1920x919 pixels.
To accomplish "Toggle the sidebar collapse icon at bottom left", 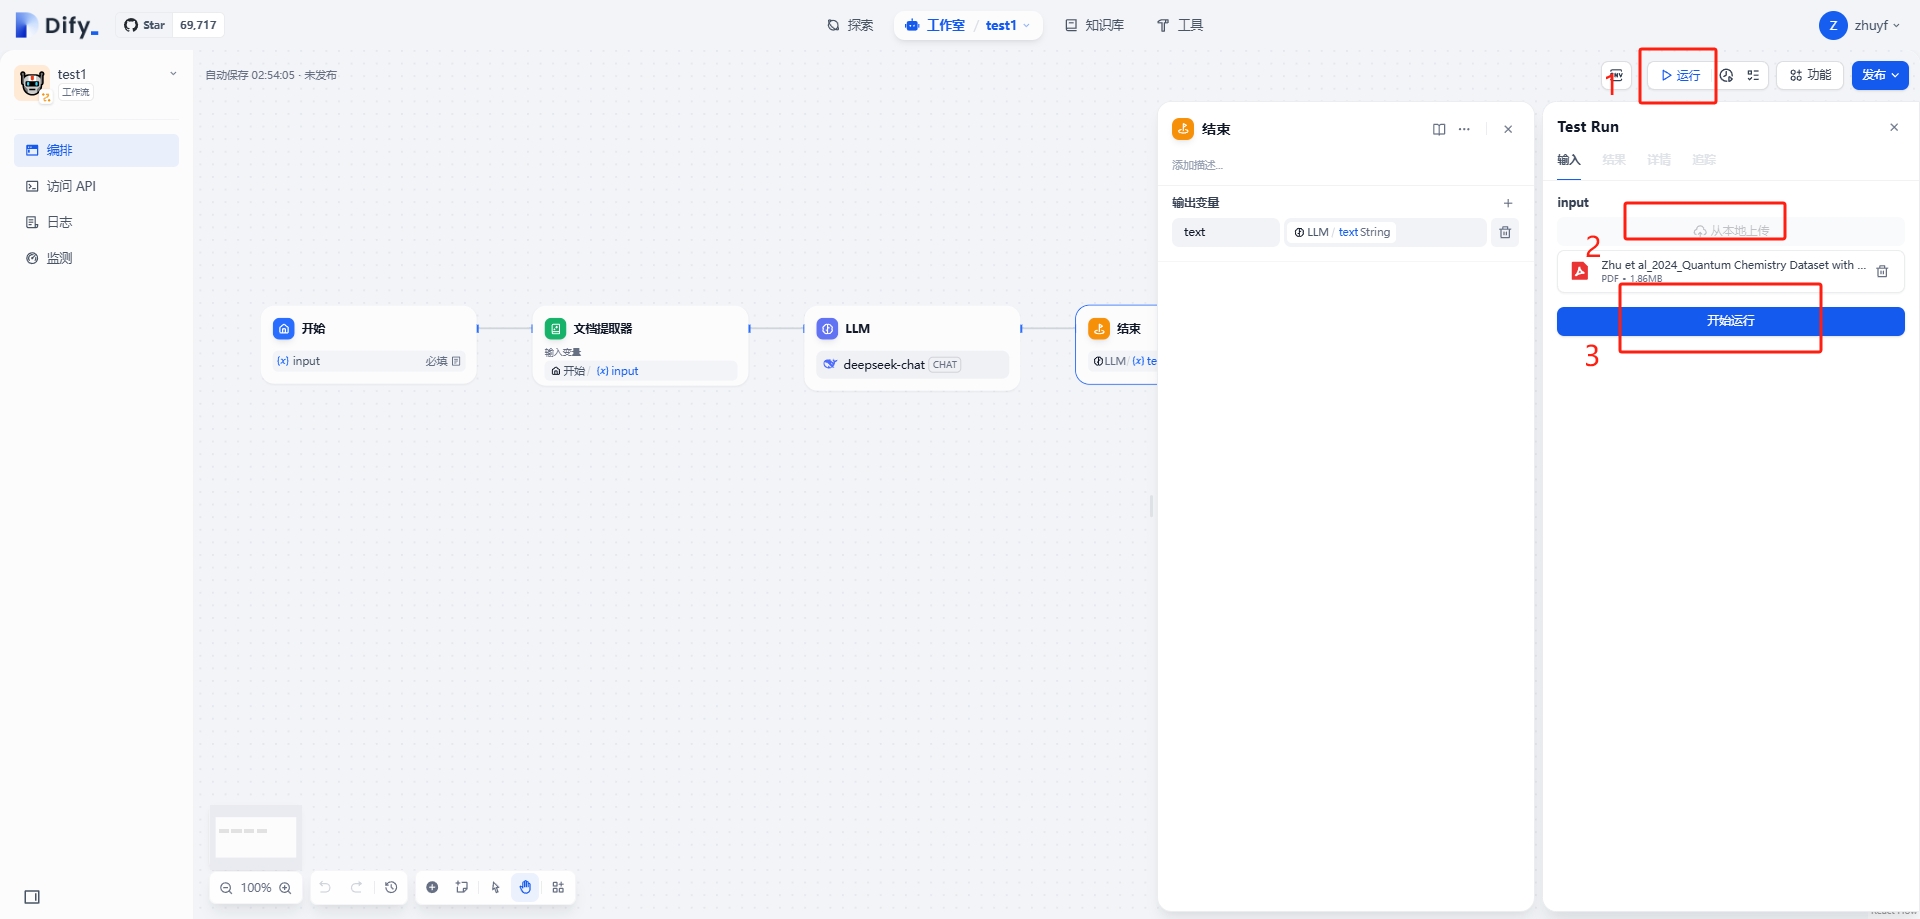I will [32, 897].
